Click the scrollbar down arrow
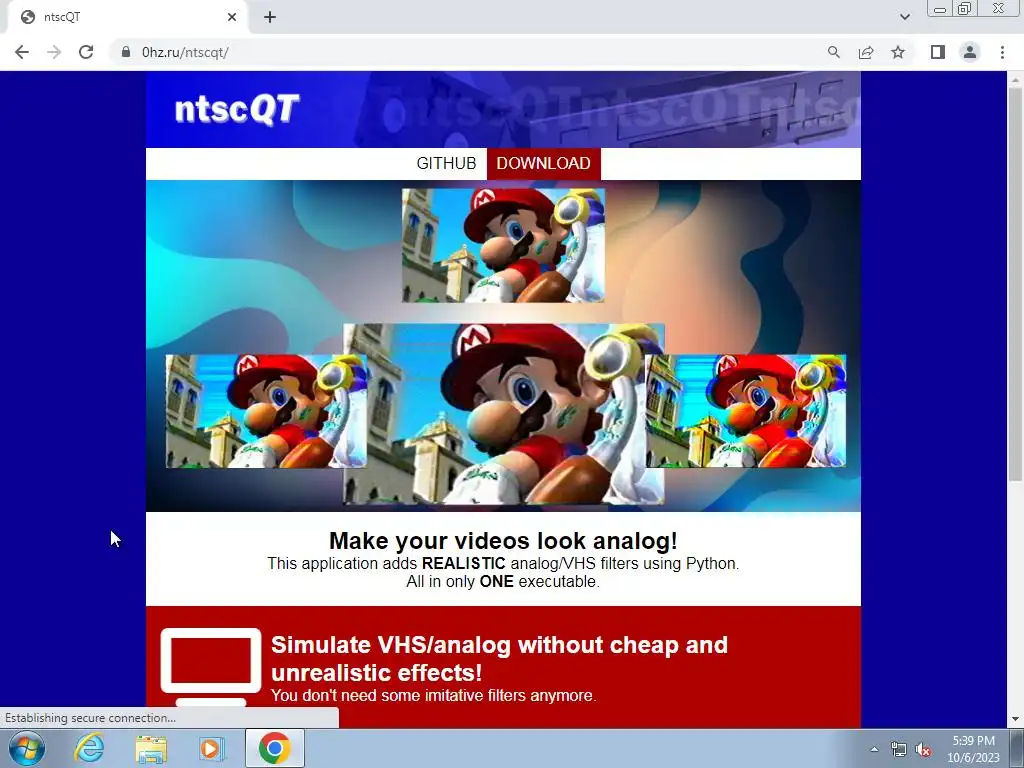 pyautogui.click(x=1014, y=719)
